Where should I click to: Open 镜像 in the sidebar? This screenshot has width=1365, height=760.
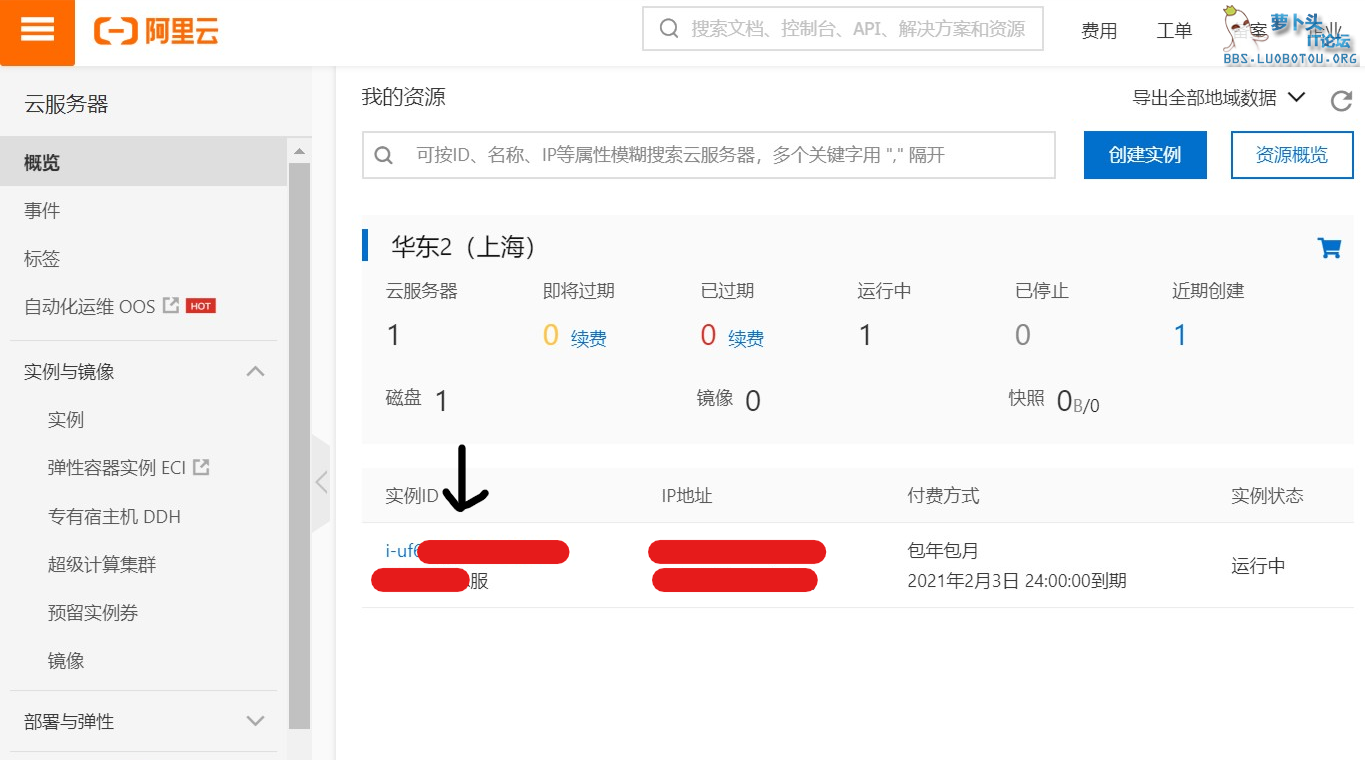click(x=66, y=661)
